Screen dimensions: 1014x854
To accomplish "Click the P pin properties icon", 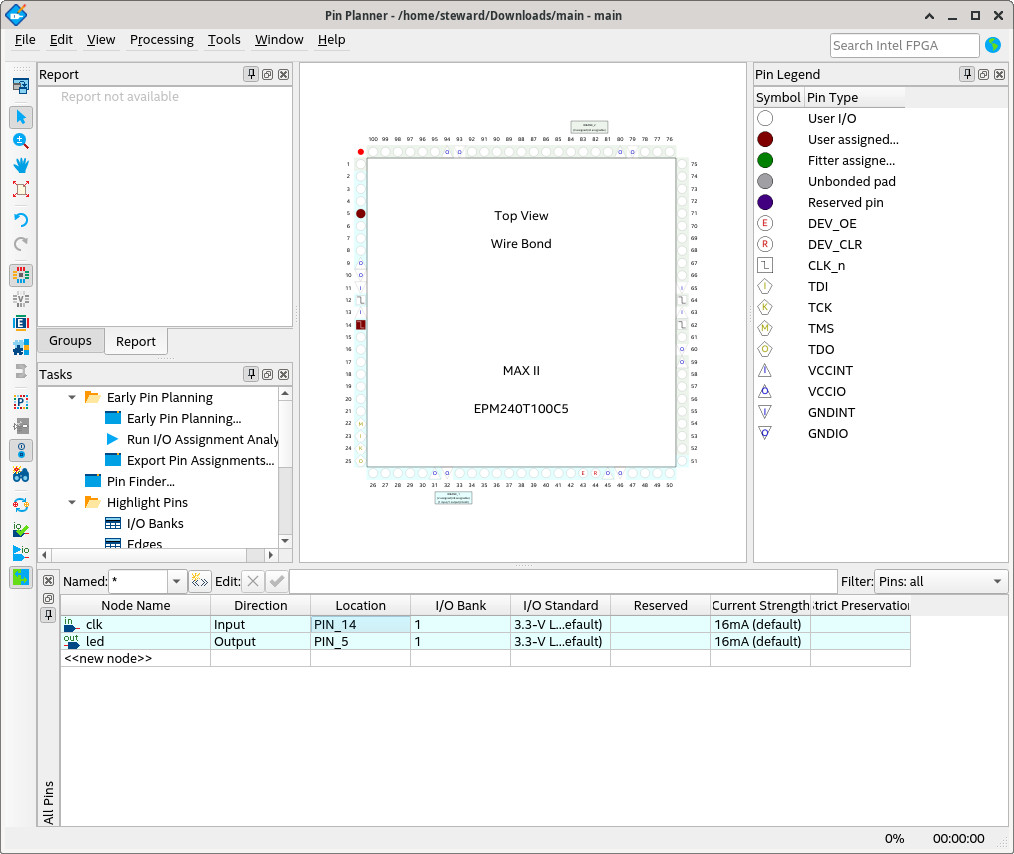I will (x=21, y=401).
